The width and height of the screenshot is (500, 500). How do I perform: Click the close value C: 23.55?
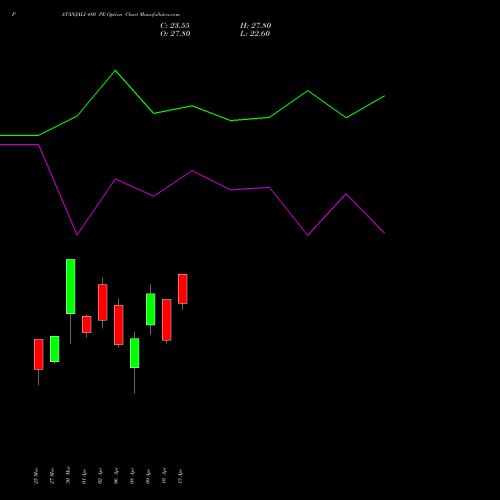(x=175, y=26)
